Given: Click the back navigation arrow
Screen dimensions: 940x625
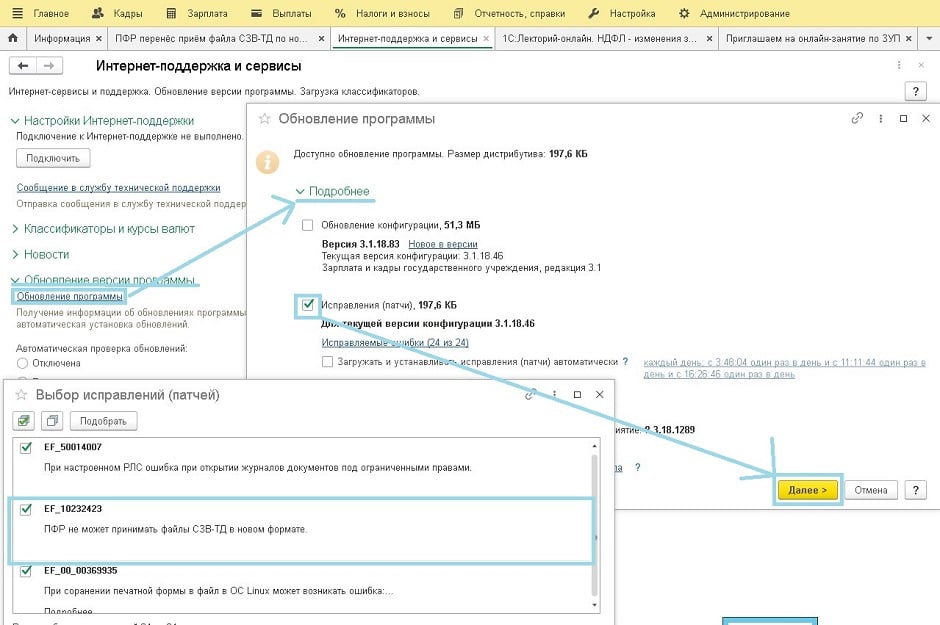Looking at the screenshot, I should (x=23, y=66).
